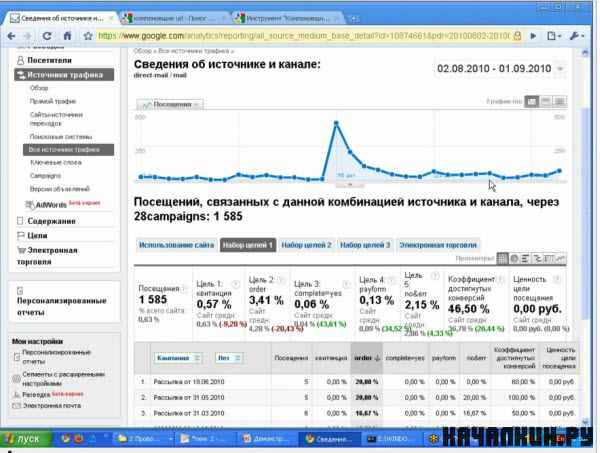Open the new tab button
Screen dimensions: 600x453
click(x=355, y=18)
